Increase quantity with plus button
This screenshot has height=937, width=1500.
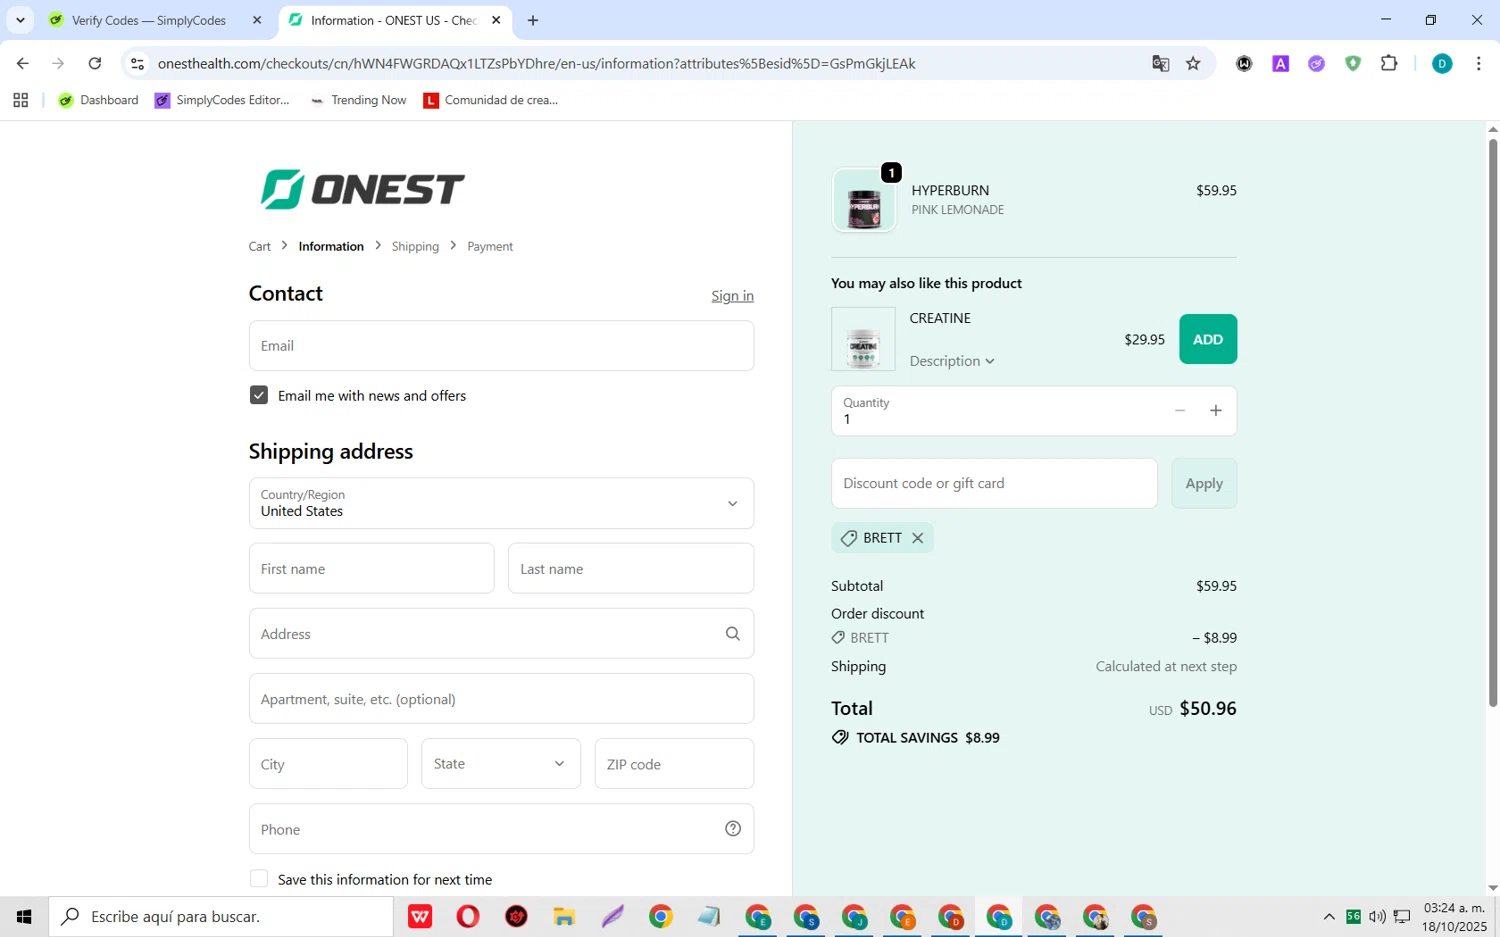pos(1216,410)
